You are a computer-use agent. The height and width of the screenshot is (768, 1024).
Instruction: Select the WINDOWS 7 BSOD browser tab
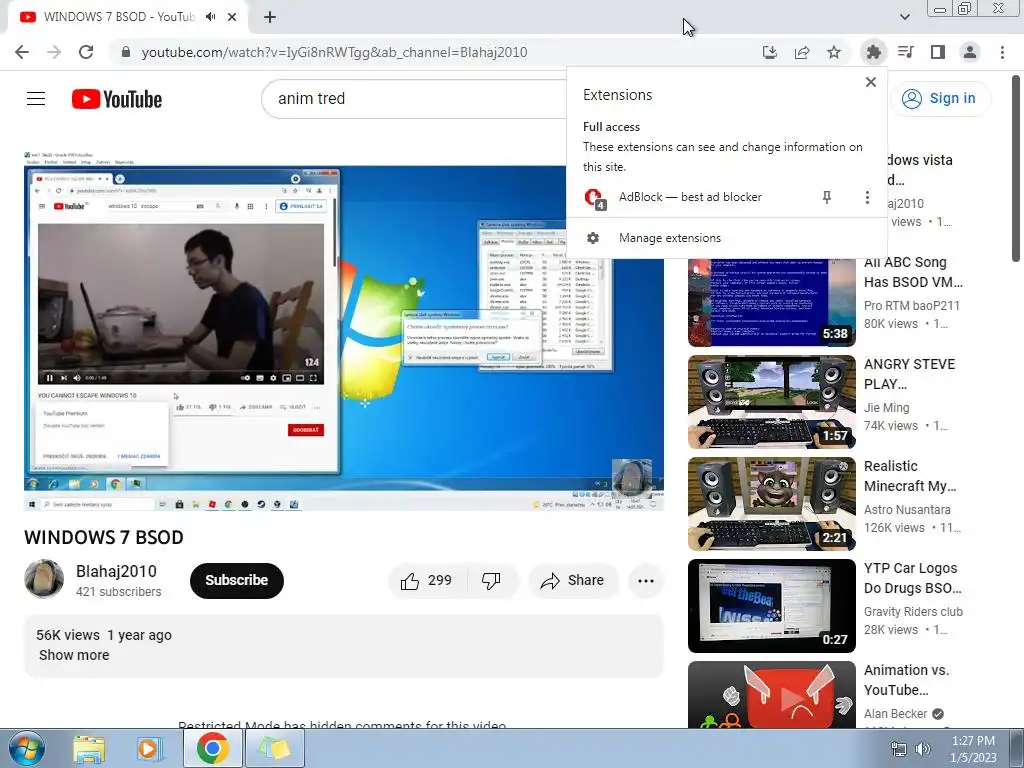(x=120, y=17)
